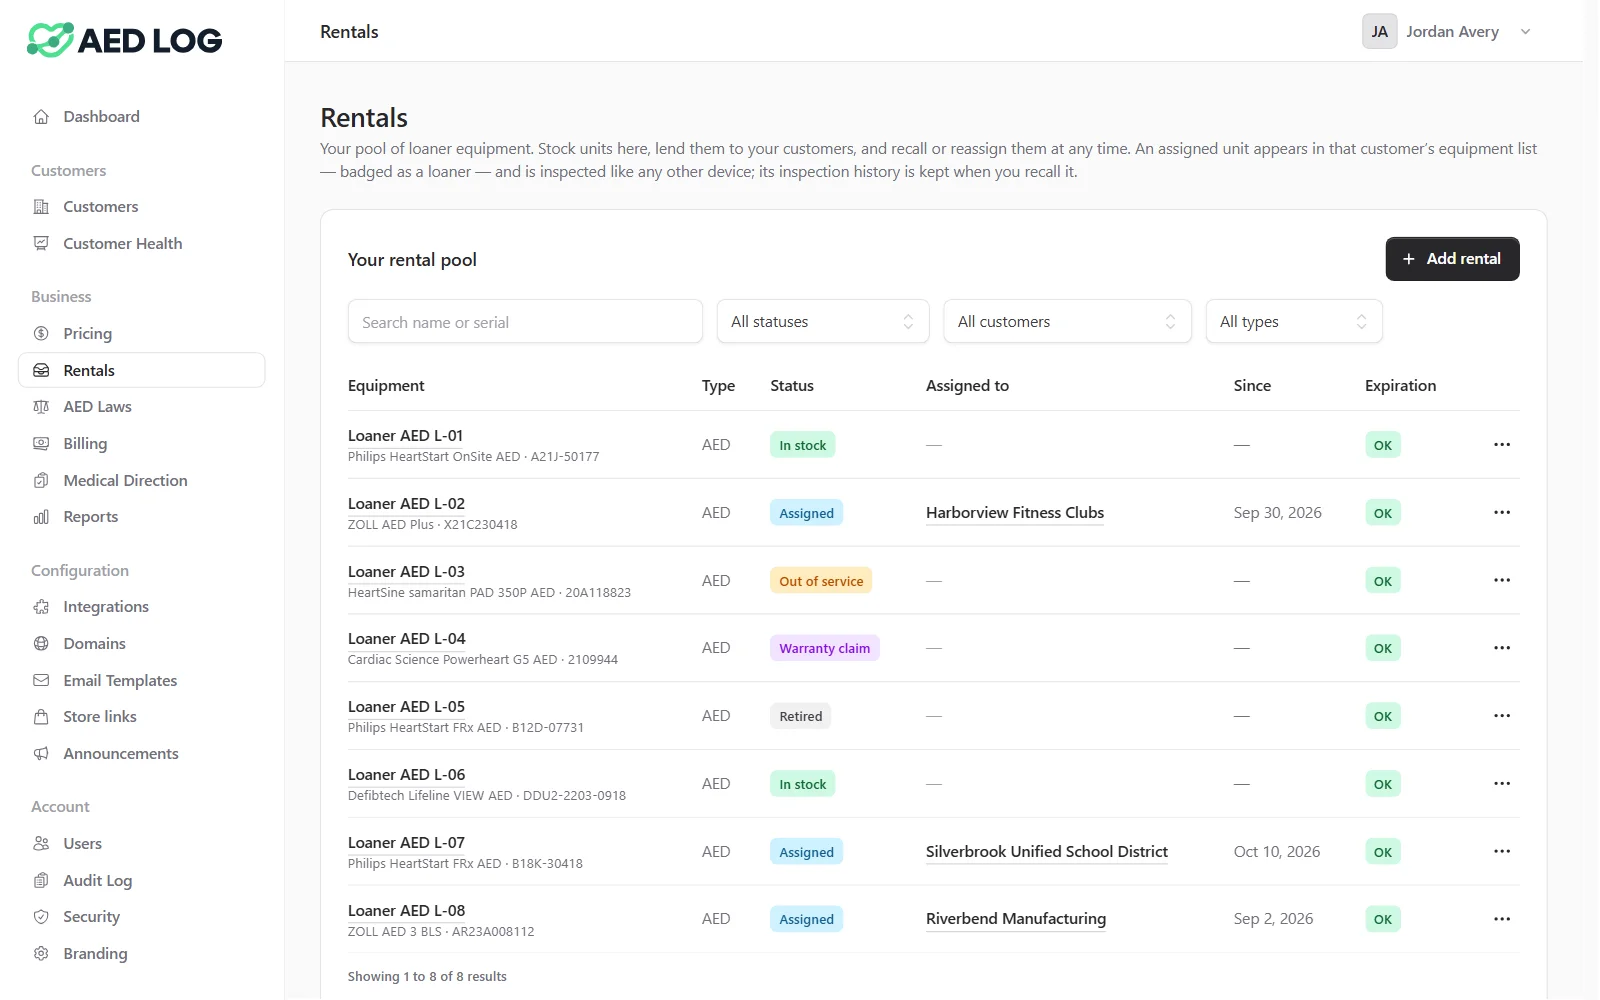This screenshot has width=1600, height=1000.
Task: Go to Email Templates
Action: 141,681
